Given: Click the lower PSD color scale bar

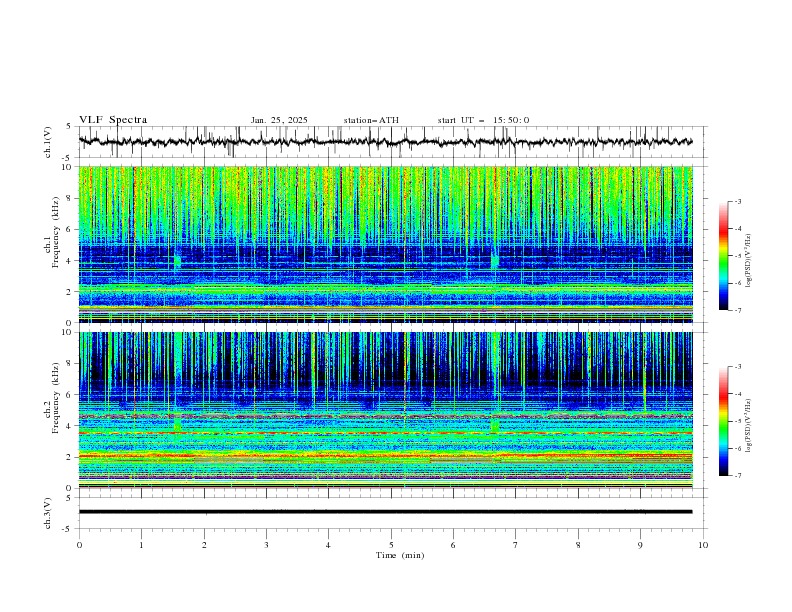Looking at the screenshot, I should coord(723,421).
